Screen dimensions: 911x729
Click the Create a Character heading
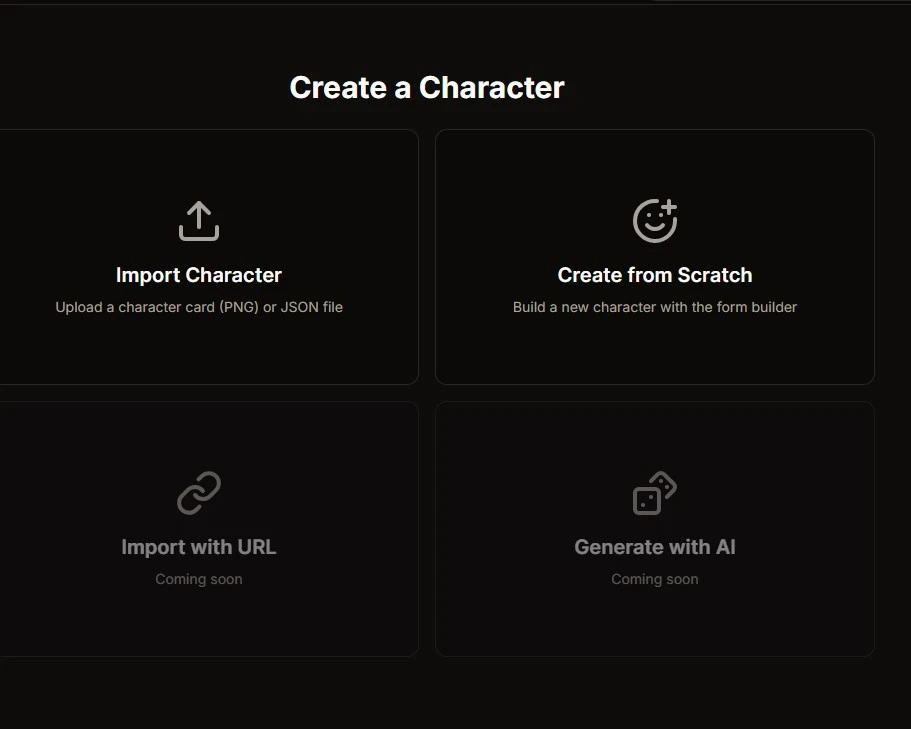click(427, 88)
